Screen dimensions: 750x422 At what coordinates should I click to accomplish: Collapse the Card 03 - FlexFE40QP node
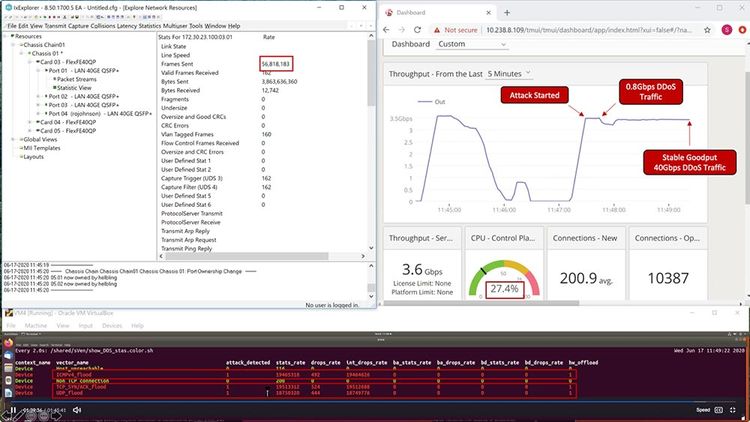coord(31,62)
